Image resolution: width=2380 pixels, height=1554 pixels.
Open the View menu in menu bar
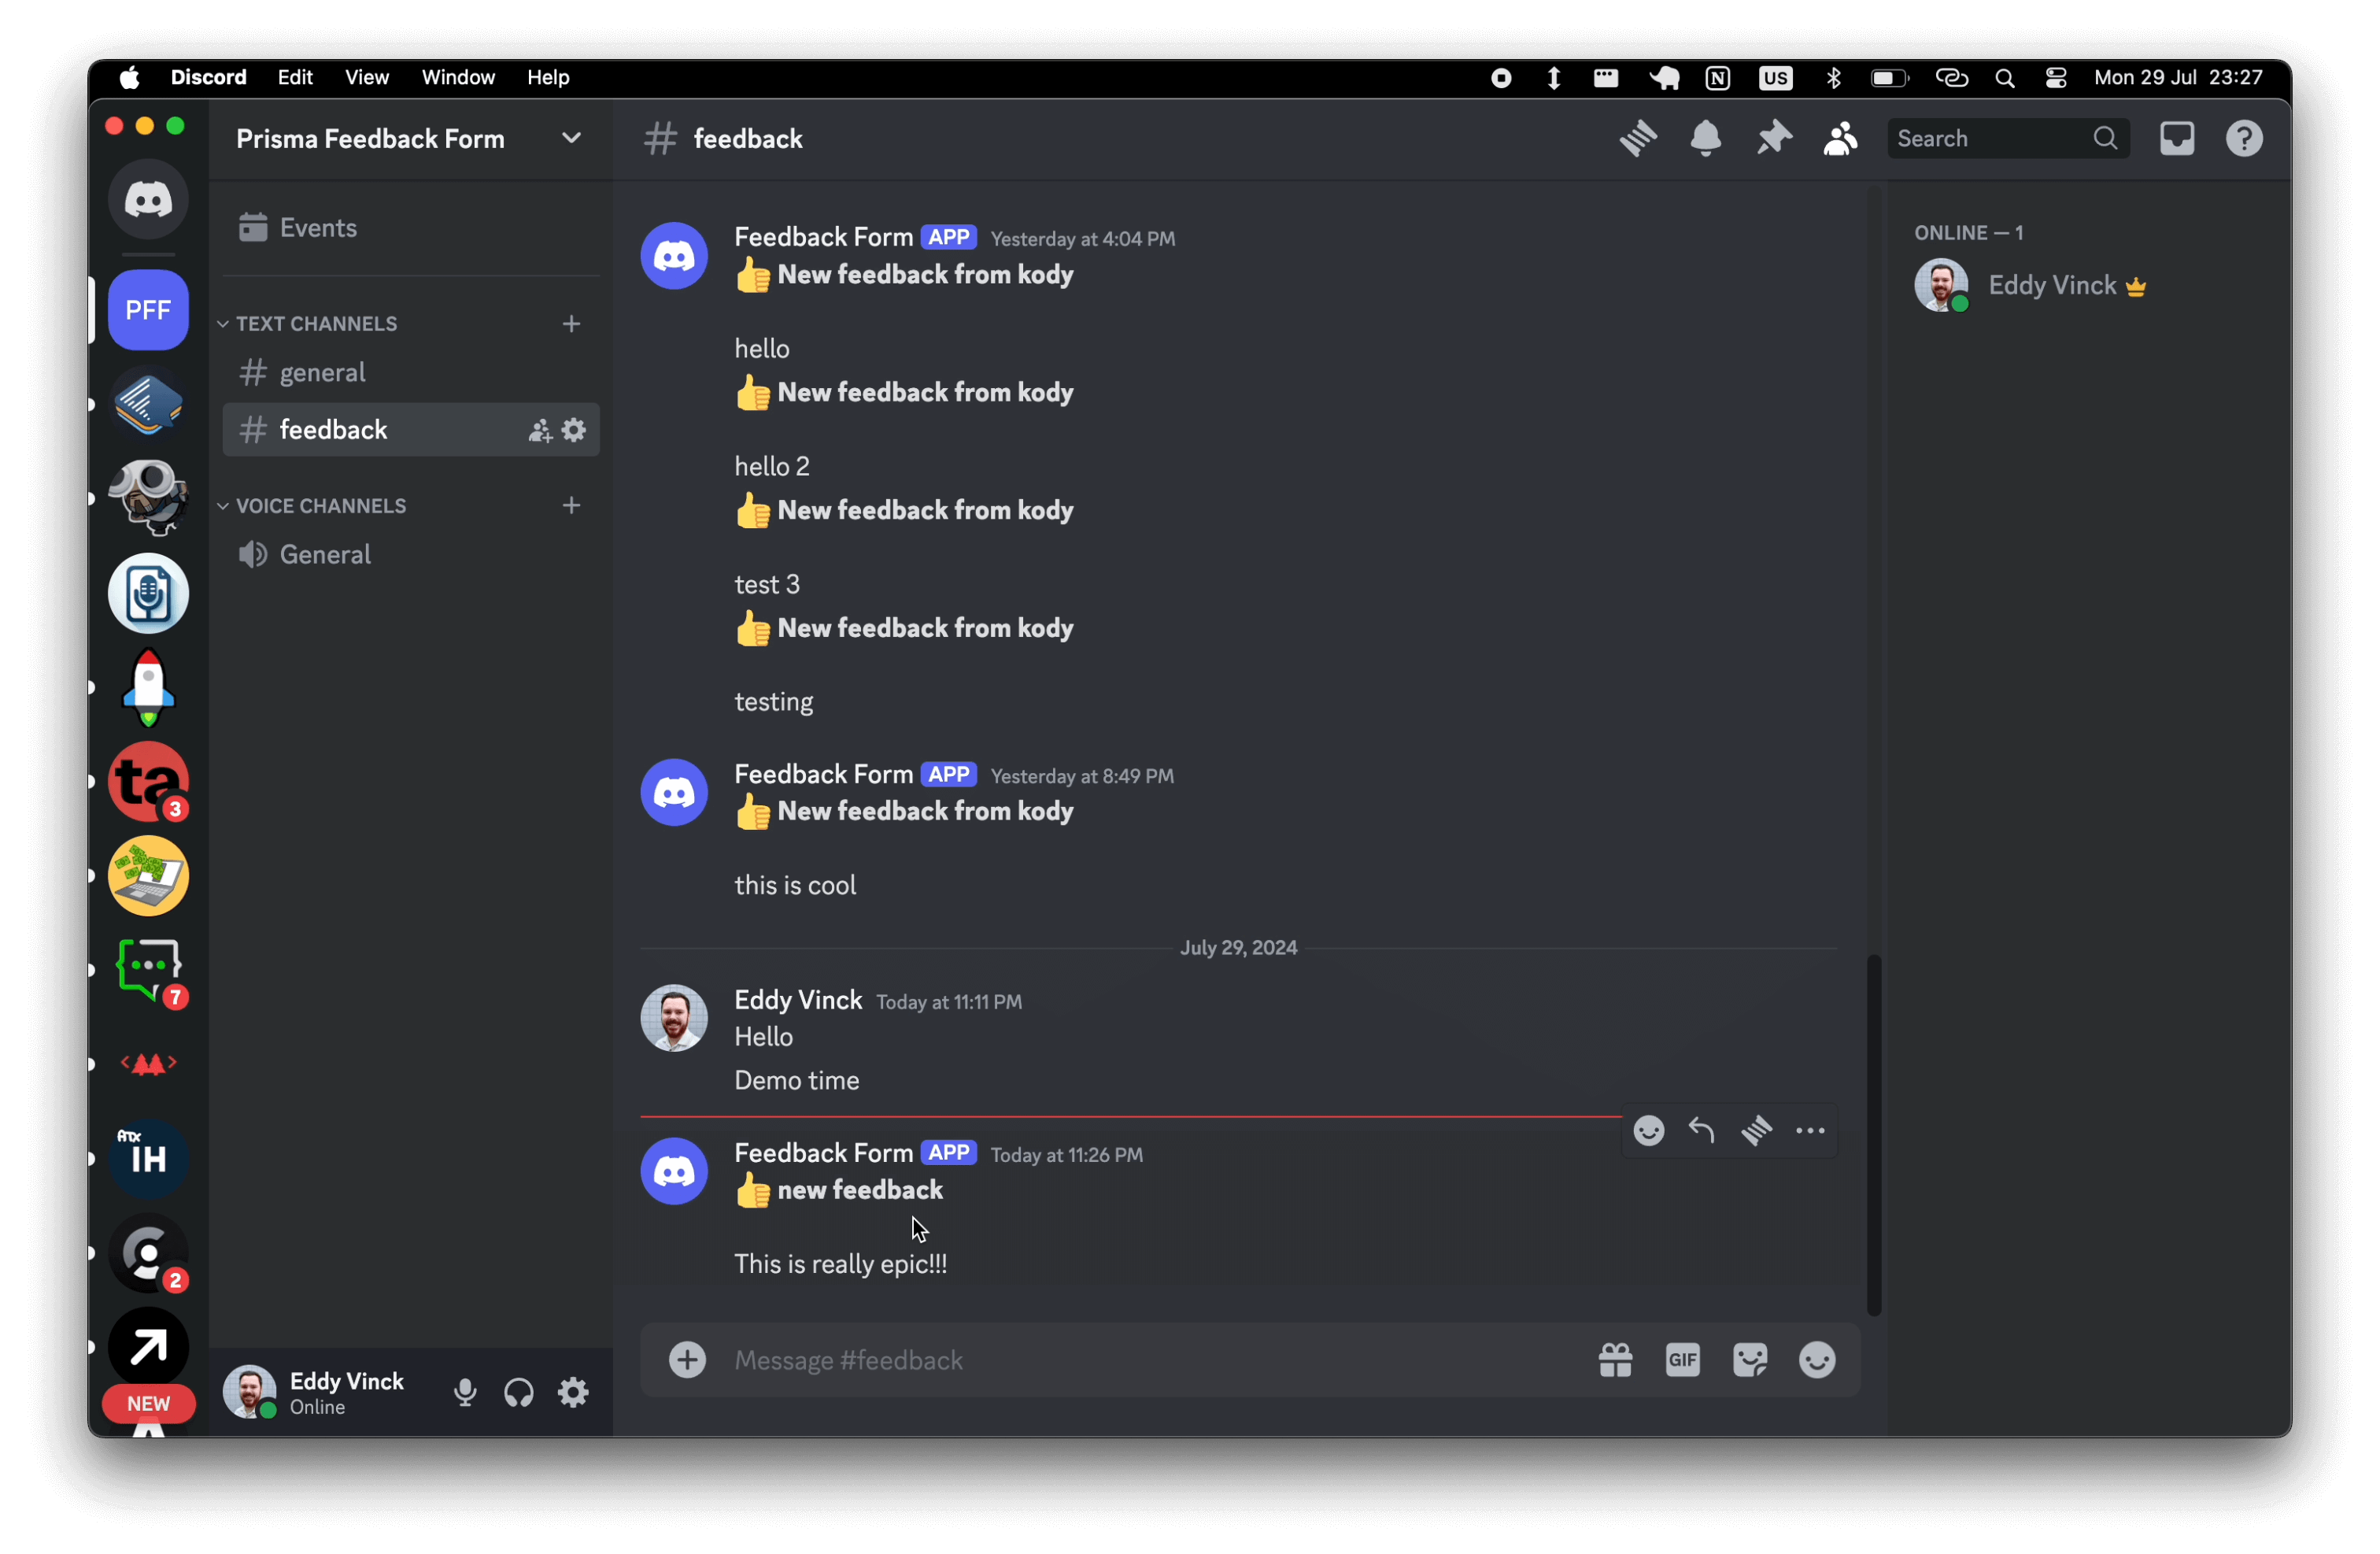coord(366,77)
